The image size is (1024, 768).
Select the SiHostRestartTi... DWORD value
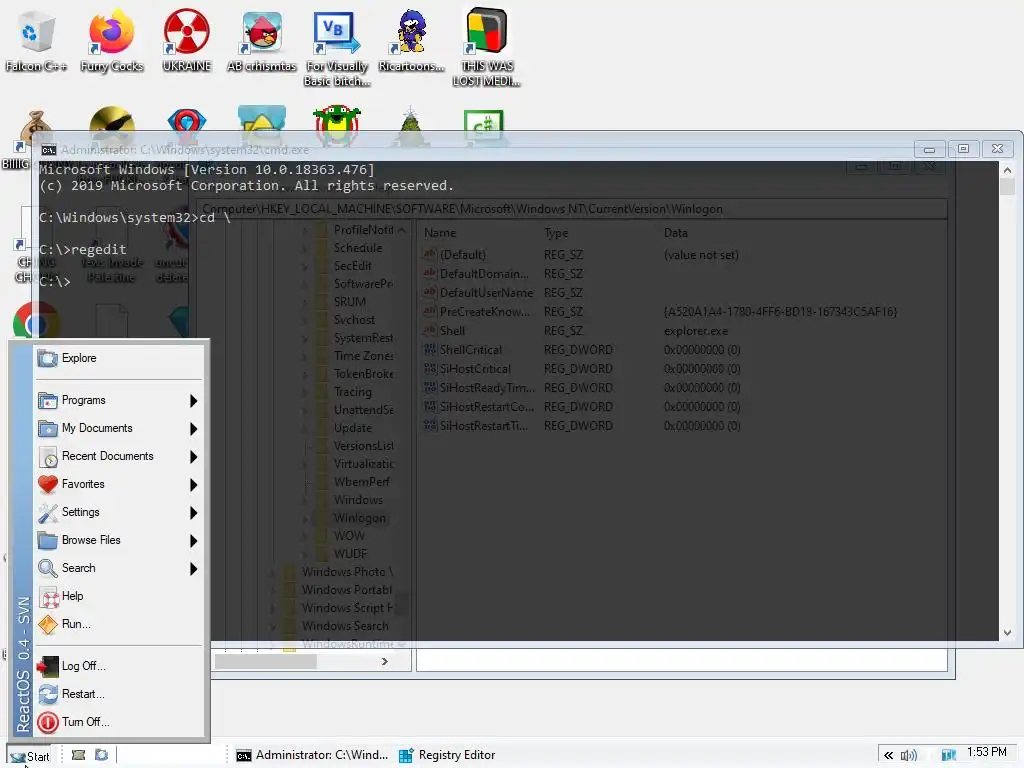click(483, 425)
